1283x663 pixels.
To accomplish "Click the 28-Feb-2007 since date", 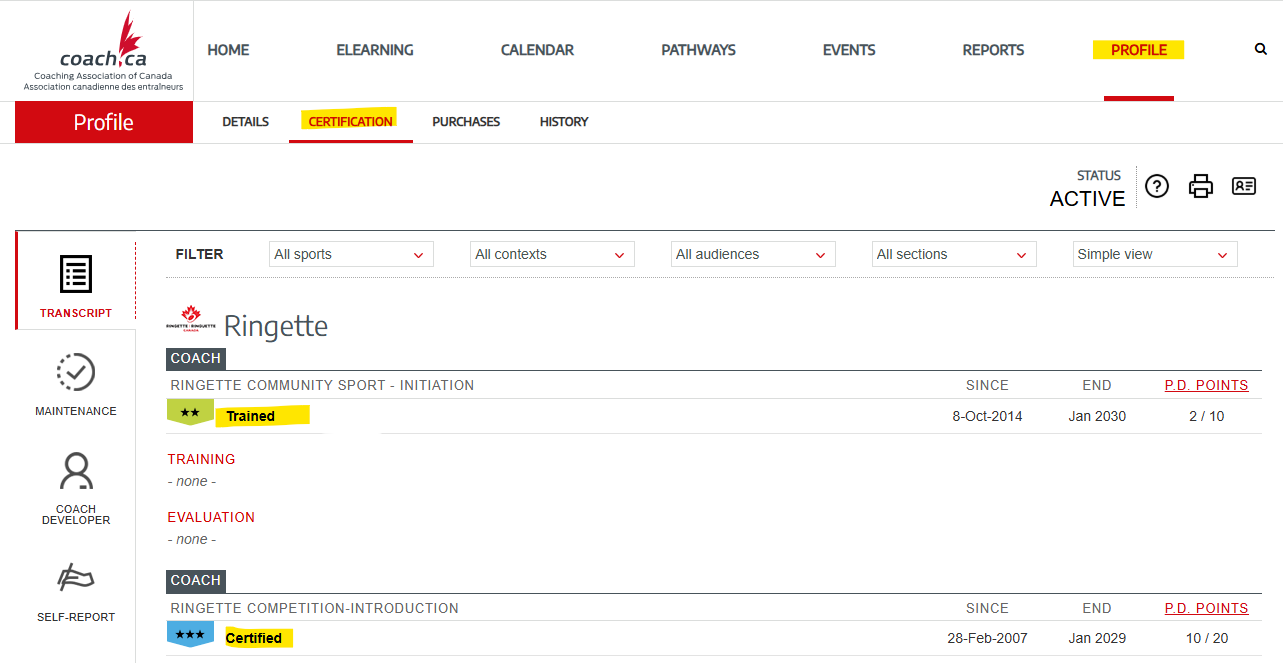I will pyautogui.click(x=987, y=638).
